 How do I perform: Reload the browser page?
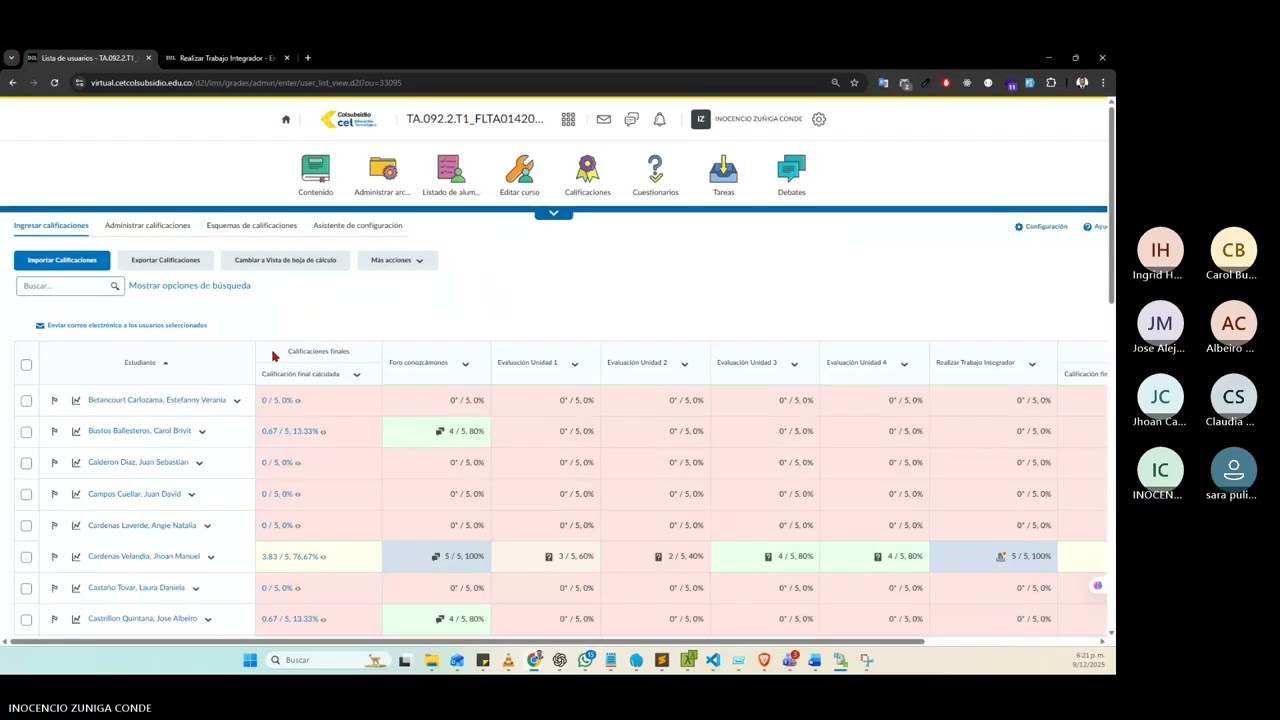pyautogui.click(x=54, y=83)
